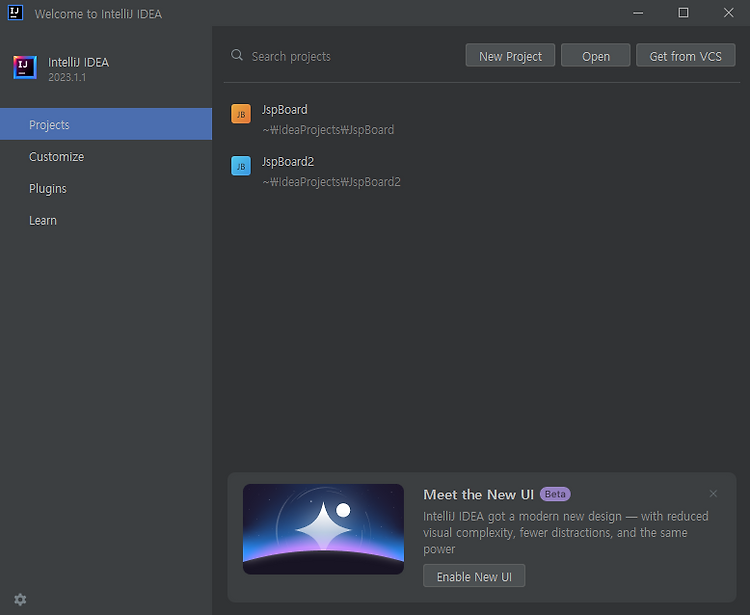Create a New Project
Viewport: 750px width, 615px height.
pos(510,55)
